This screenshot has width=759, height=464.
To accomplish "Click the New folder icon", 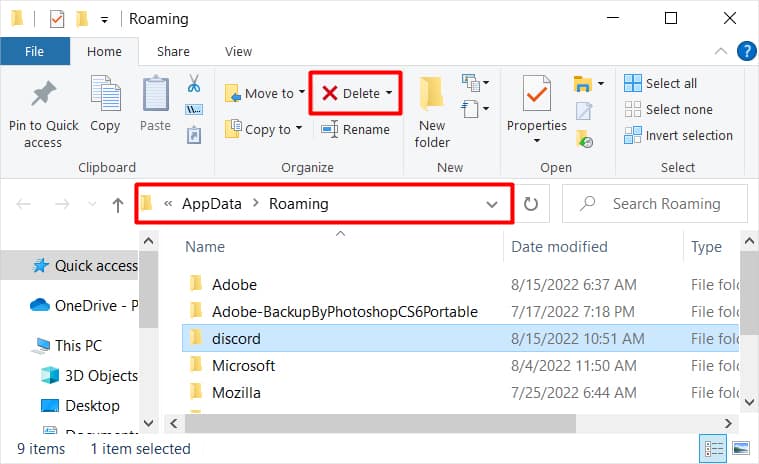I will point(432,95).
